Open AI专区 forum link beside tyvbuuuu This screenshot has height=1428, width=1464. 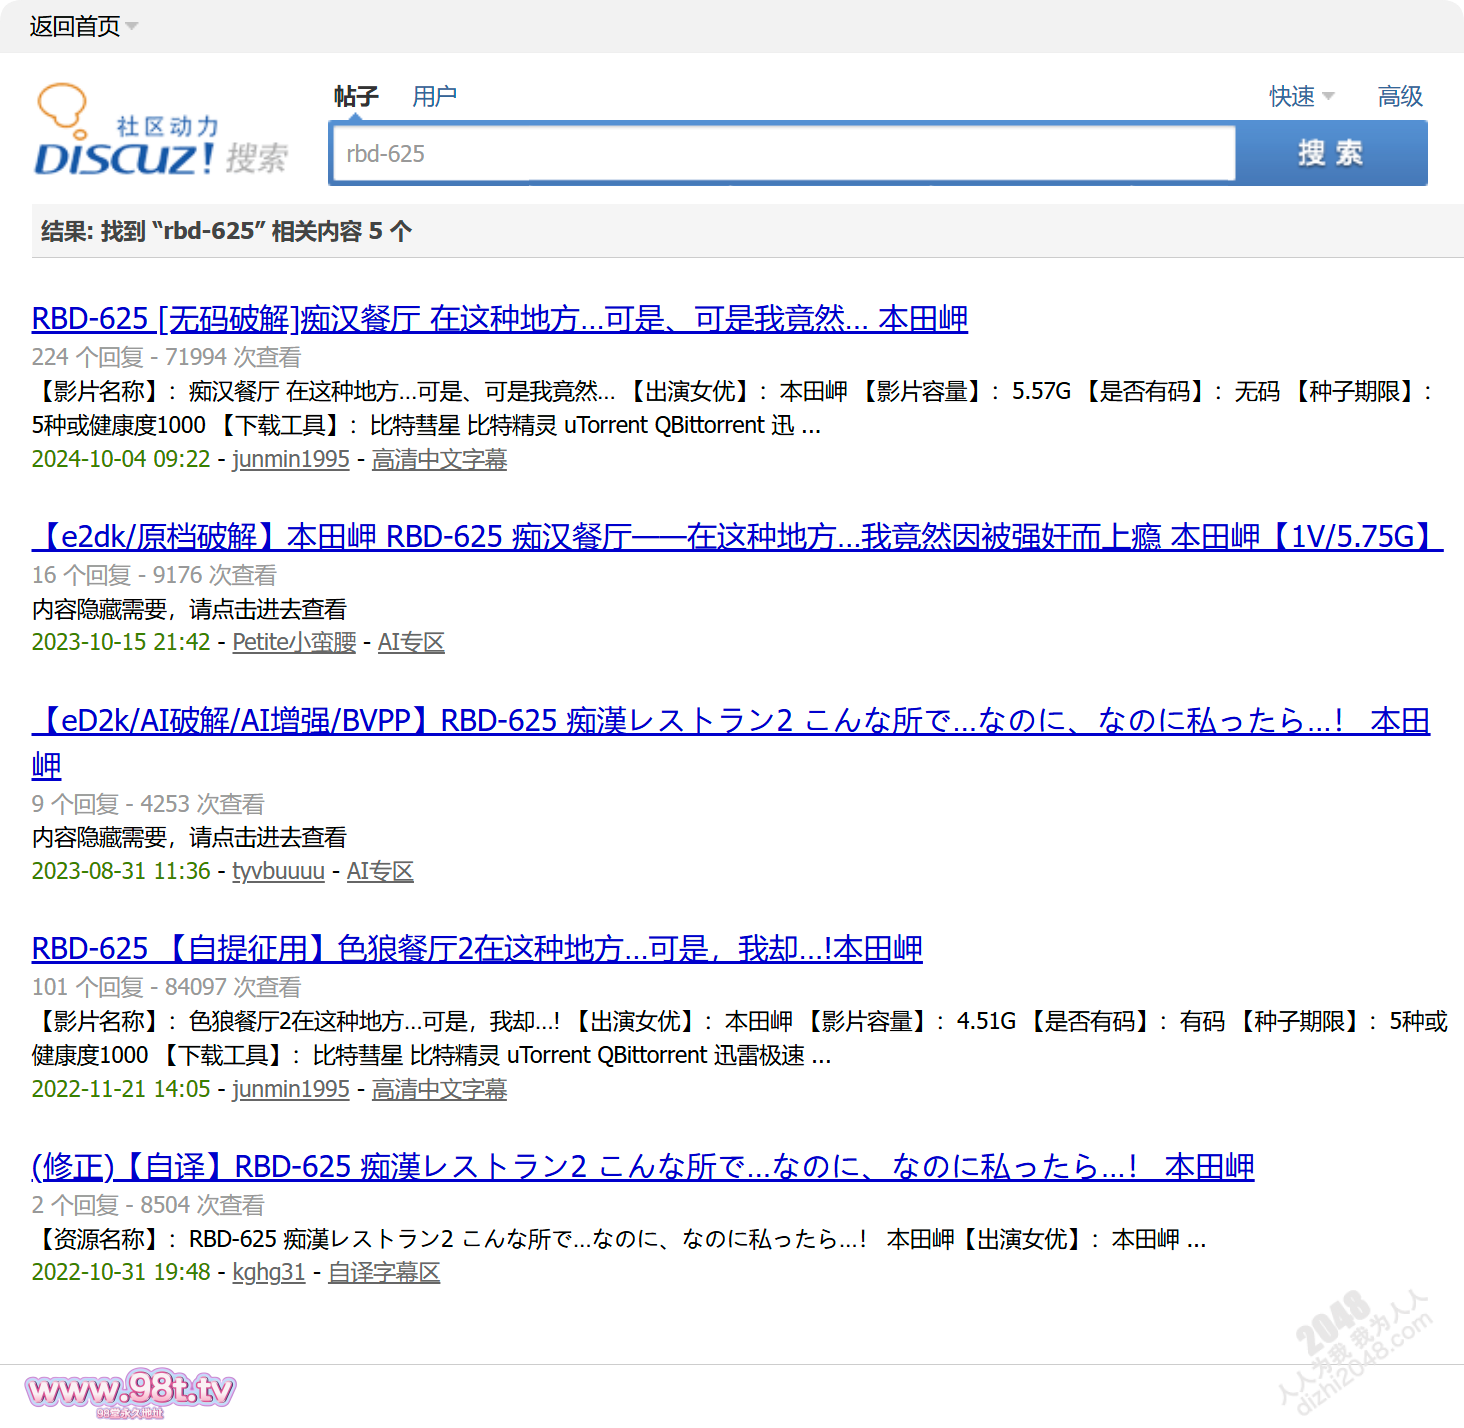[380, 871]
